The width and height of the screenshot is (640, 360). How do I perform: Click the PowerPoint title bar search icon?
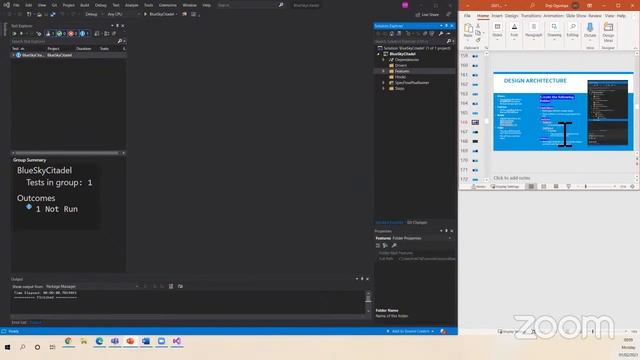(x=532, y=5)
